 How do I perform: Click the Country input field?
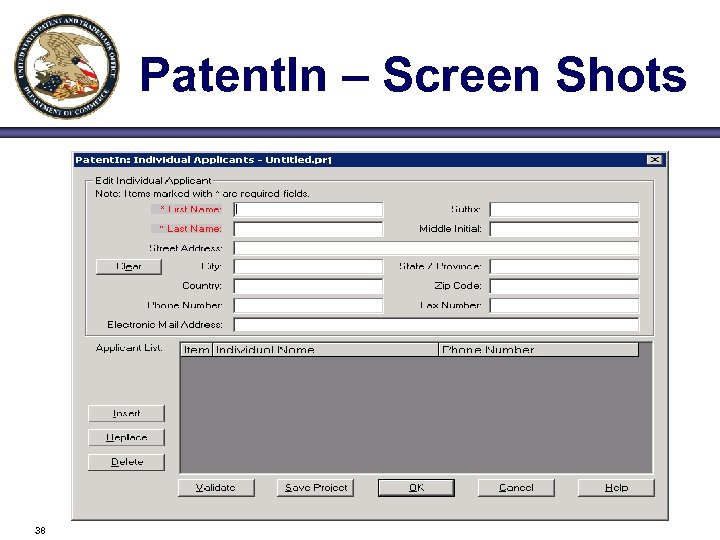pyautogui.click(x=308, y=286)
